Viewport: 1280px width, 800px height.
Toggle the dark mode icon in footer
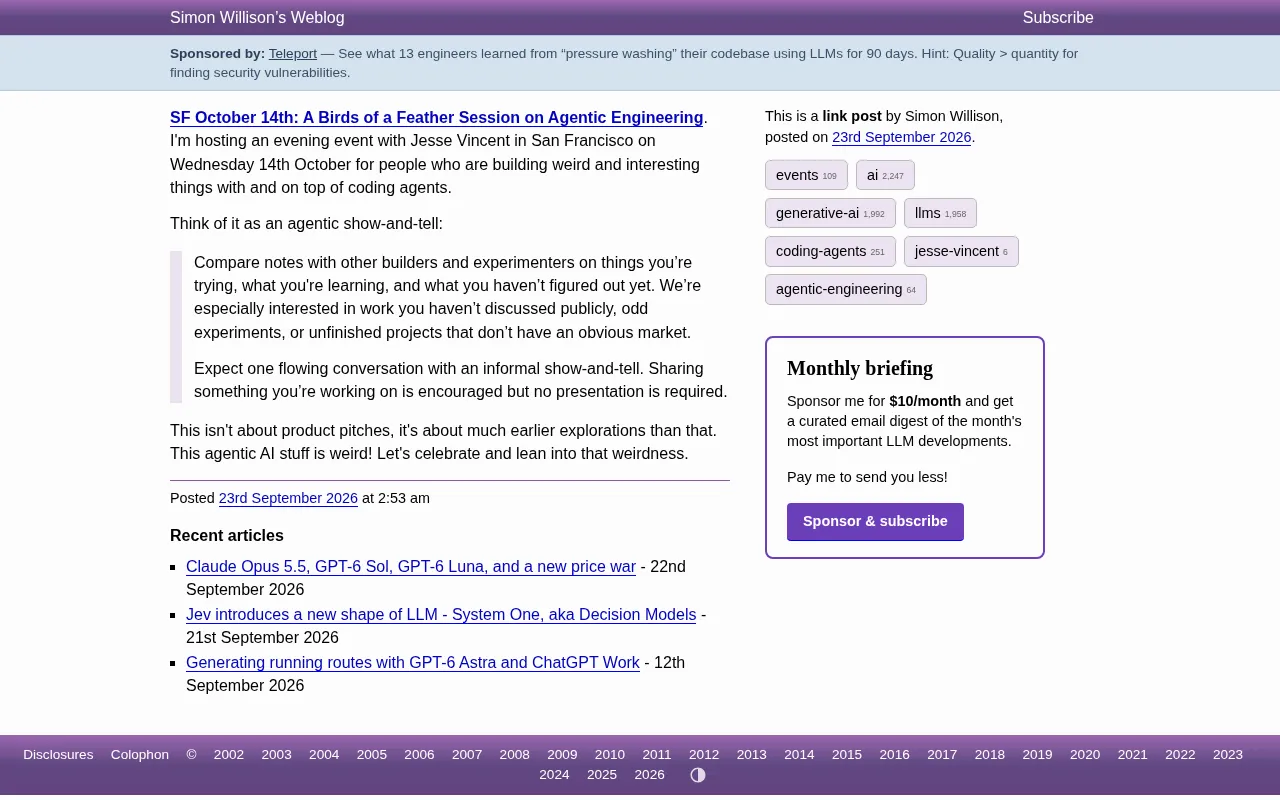click(698, 775)
